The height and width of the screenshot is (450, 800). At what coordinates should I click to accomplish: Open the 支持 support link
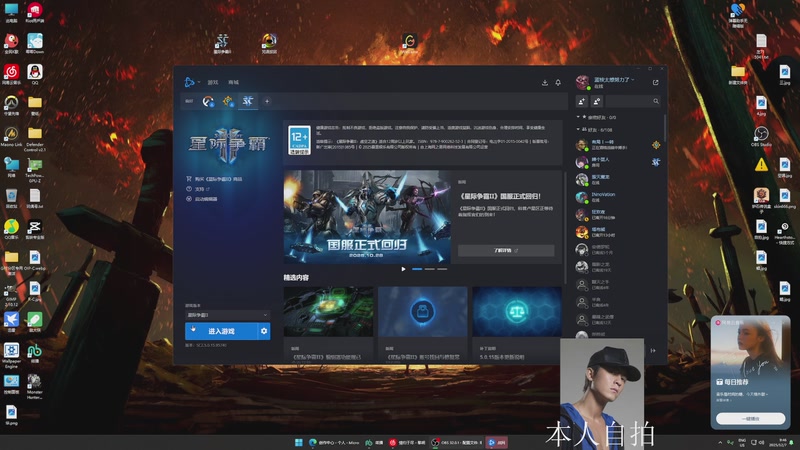[x=198, y=189]
